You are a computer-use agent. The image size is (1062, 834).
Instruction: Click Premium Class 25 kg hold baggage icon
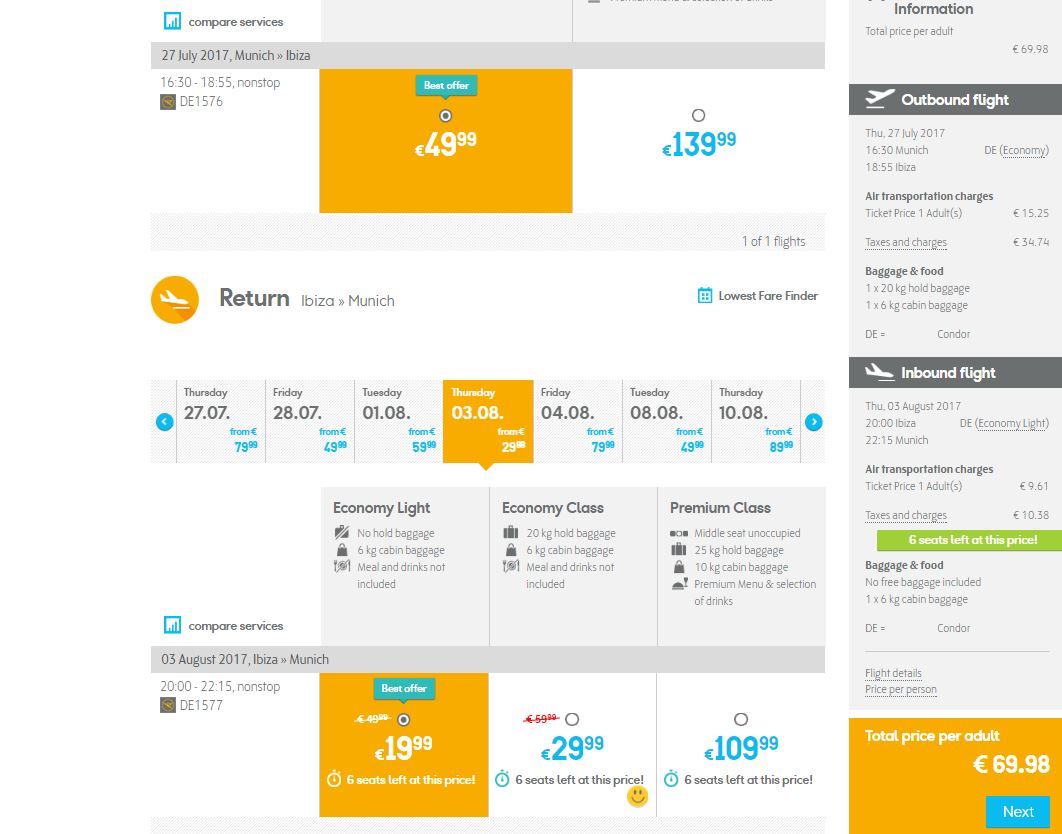[679, 549]
